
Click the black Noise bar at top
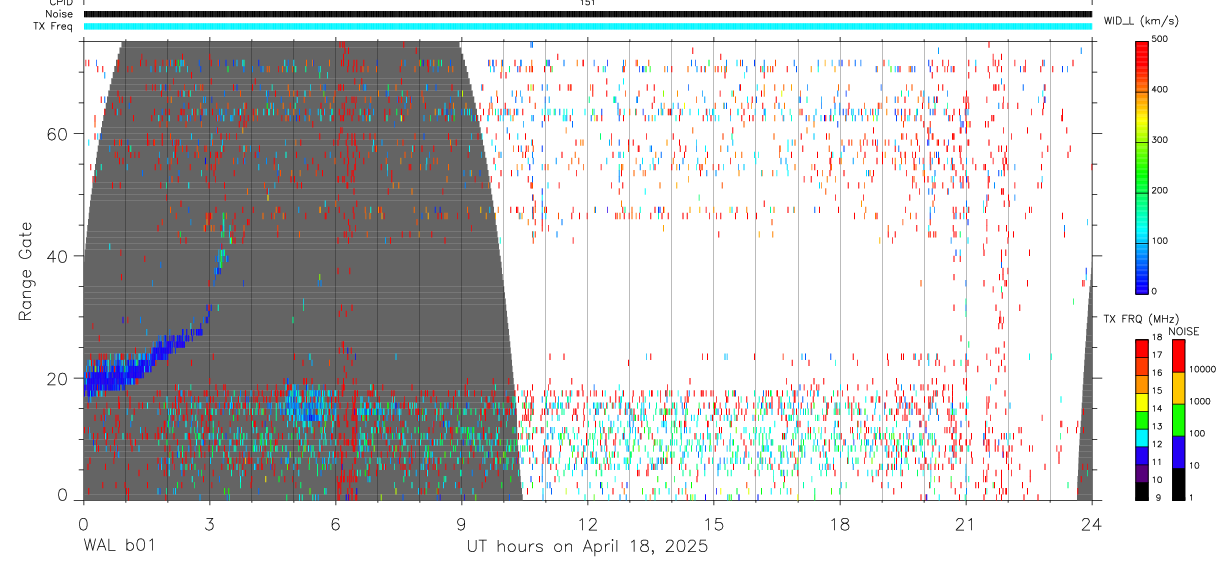coord(587,14)
